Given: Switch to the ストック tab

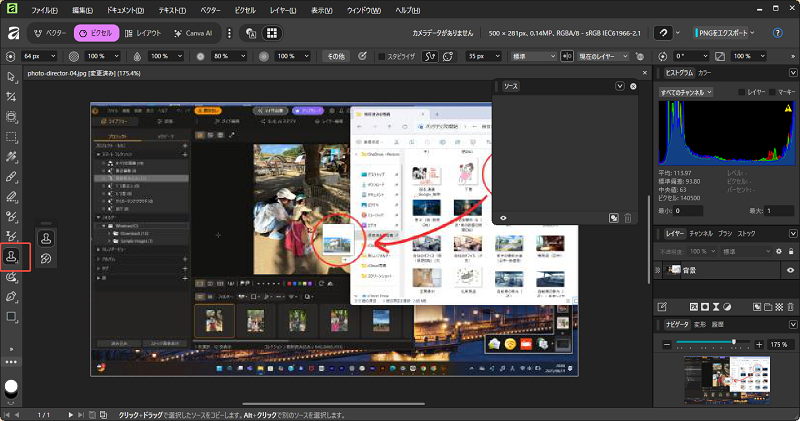Looking at the screenshot, I should coord(746,233).
